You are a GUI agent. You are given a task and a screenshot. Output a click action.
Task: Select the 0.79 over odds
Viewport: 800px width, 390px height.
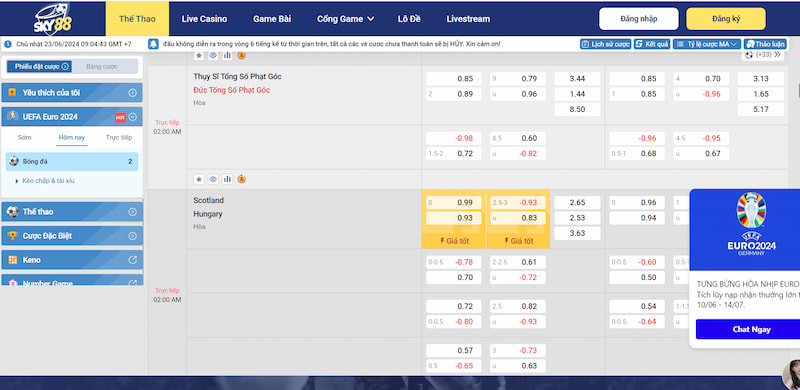(518, 79)
